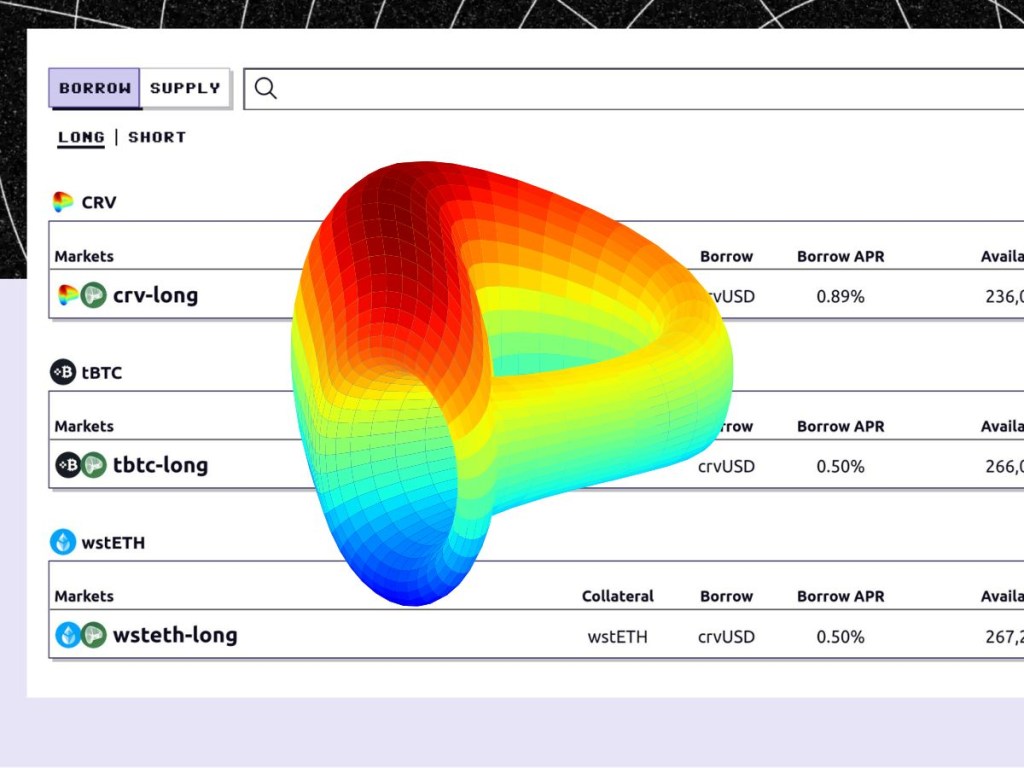Viewport: 1024px width, 768px height.
Task: Click the llama icon beside wsteth-long
Action: pos(93,635)
